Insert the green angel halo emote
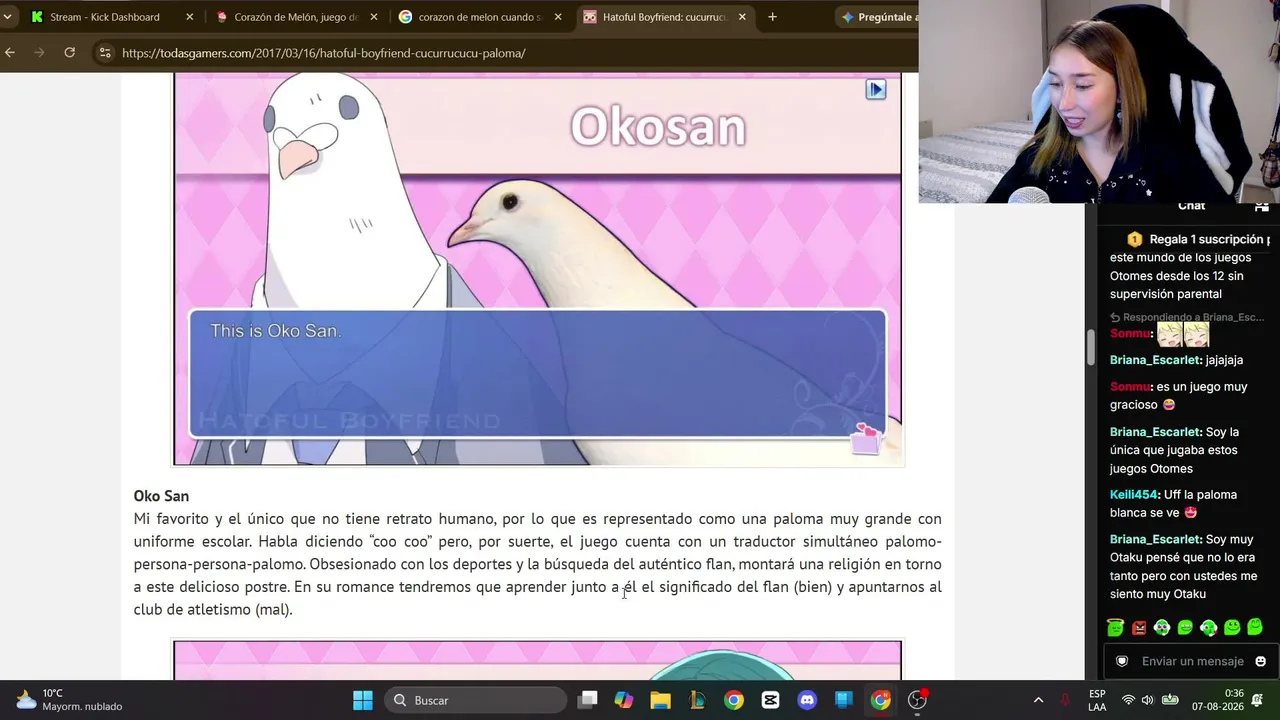The image size is (1280, 720). [1115, 628]
